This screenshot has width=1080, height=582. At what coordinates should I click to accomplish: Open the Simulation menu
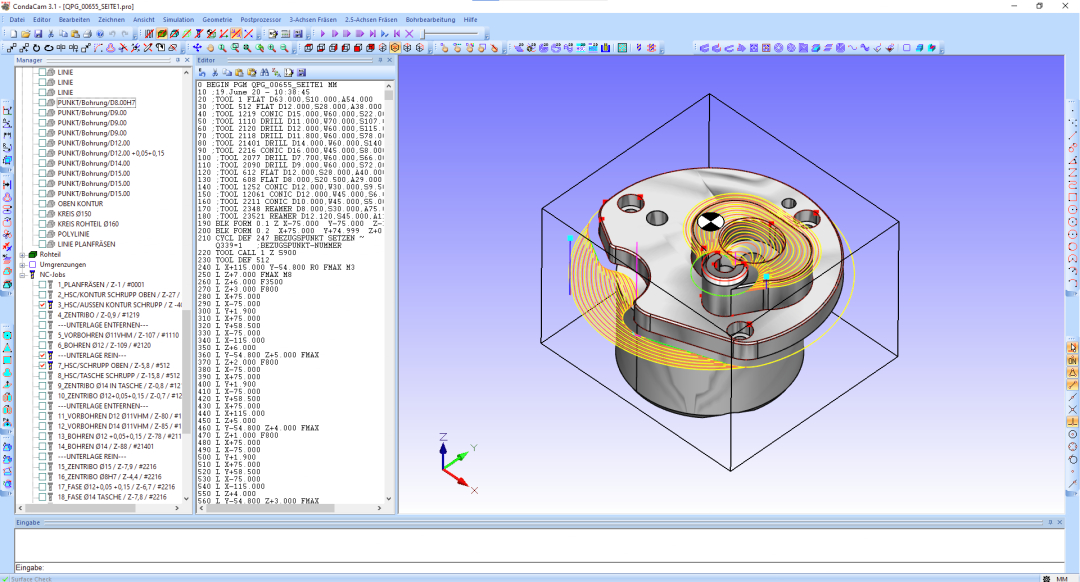(x=178, y=19)
